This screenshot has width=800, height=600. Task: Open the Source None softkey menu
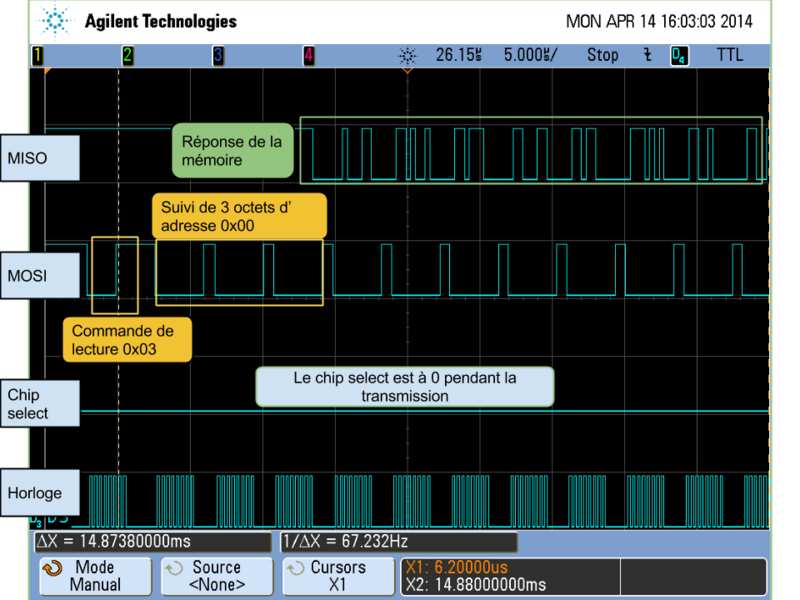point(217,576)
